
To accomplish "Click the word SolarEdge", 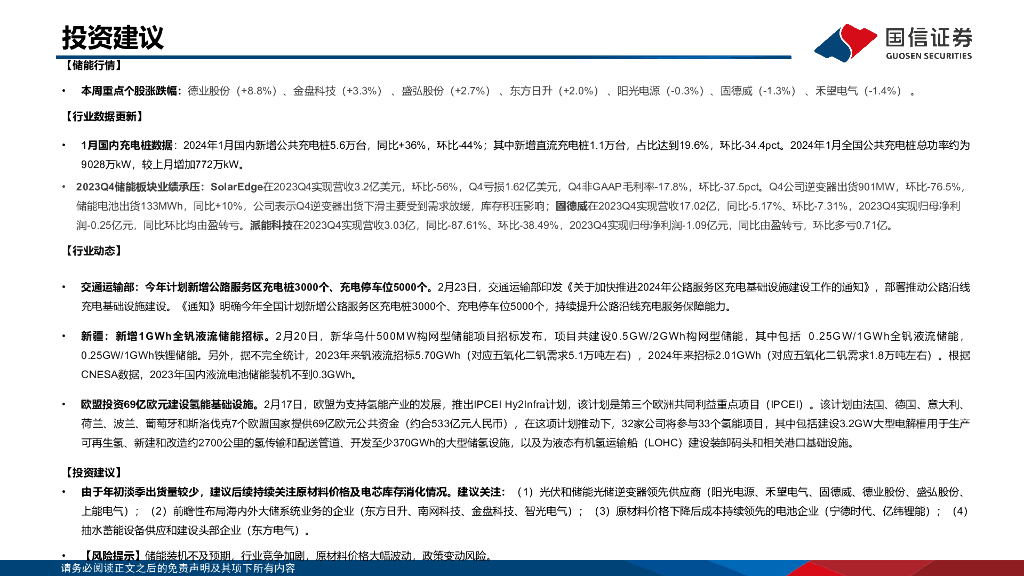I will coord(236,187).
